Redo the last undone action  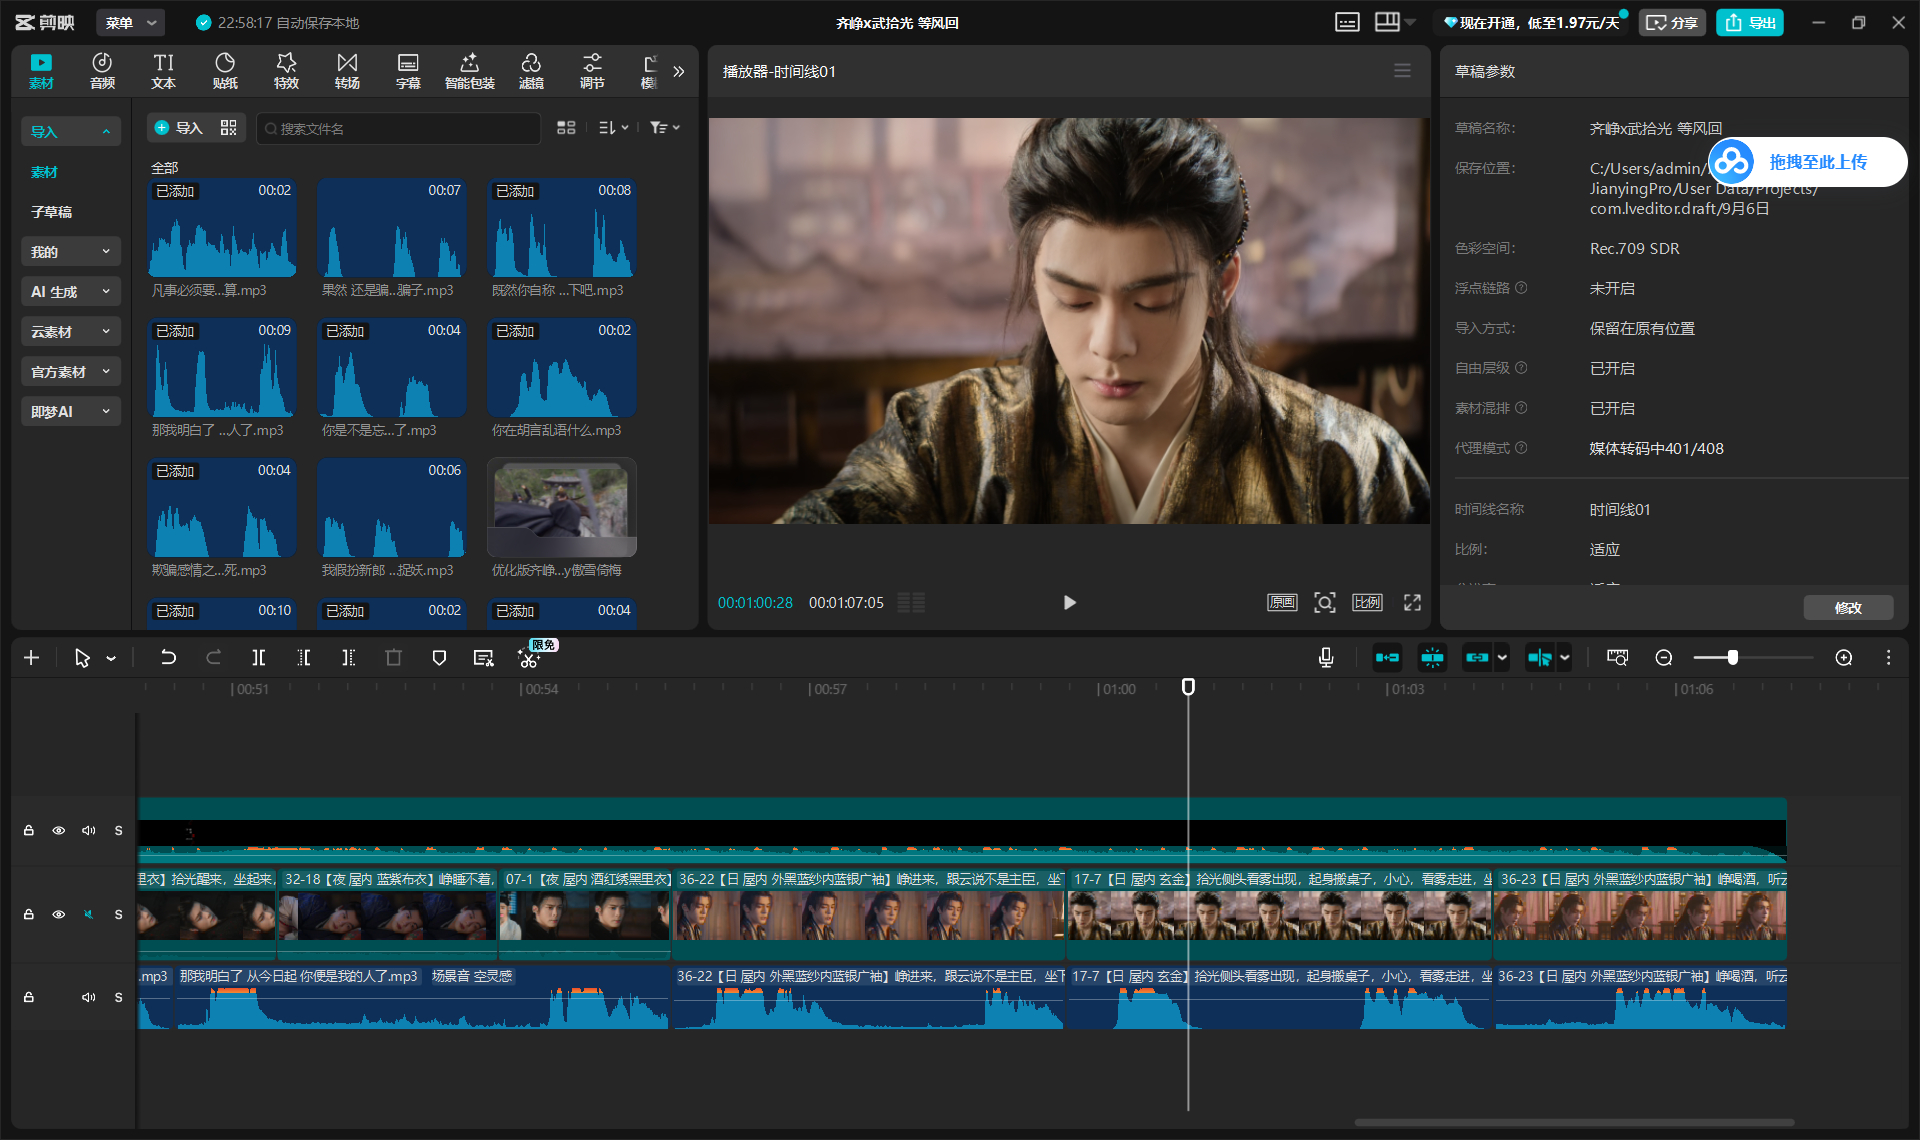(x=213, y=658)
